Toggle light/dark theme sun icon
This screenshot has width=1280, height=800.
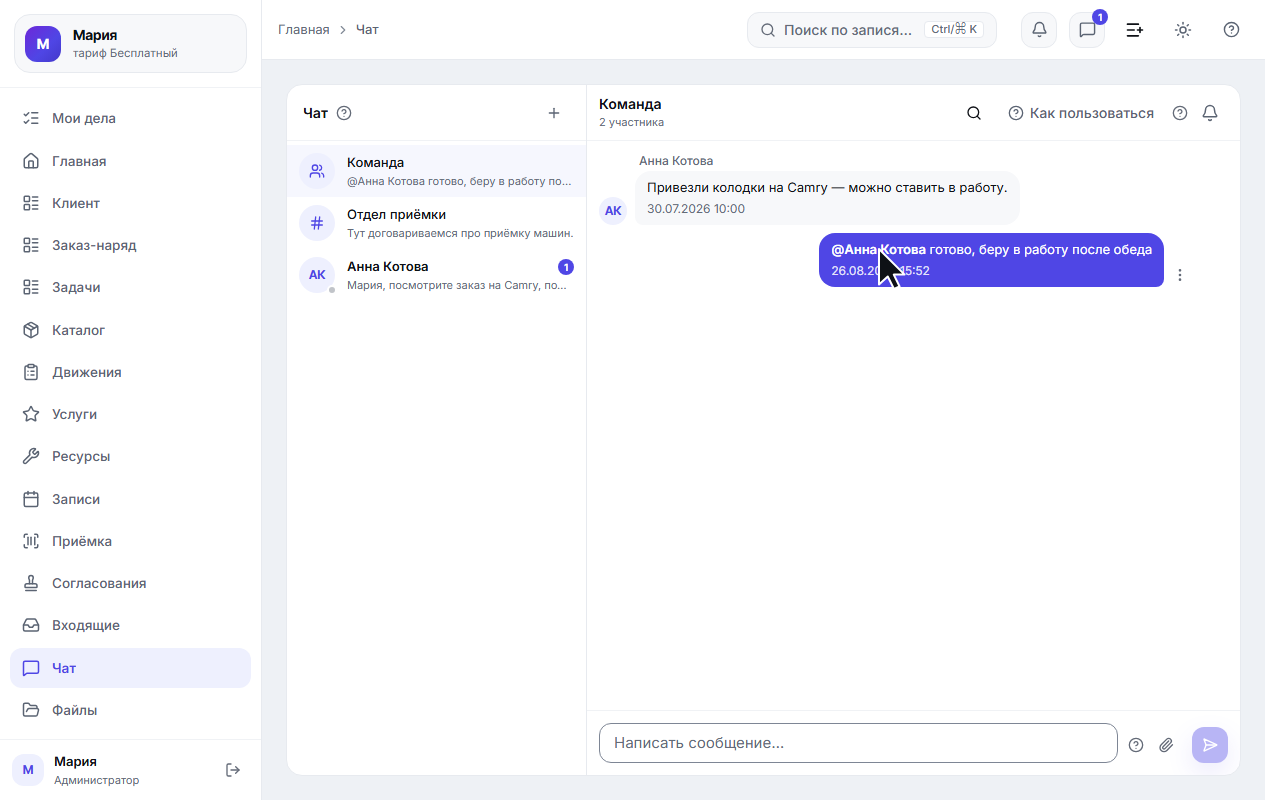click(1183, 30)
